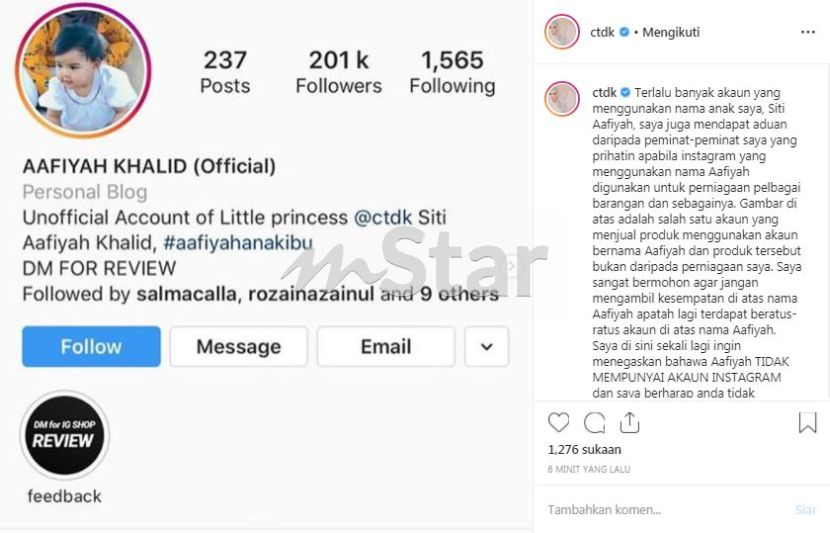Expand suggested accounts chevron dropdown

(x=486, y=347)
